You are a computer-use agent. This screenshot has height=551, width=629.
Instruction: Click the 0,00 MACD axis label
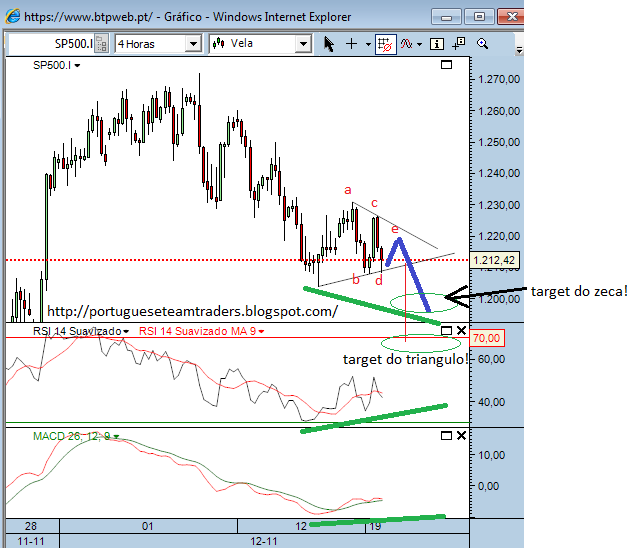click(x=489, y=486)
